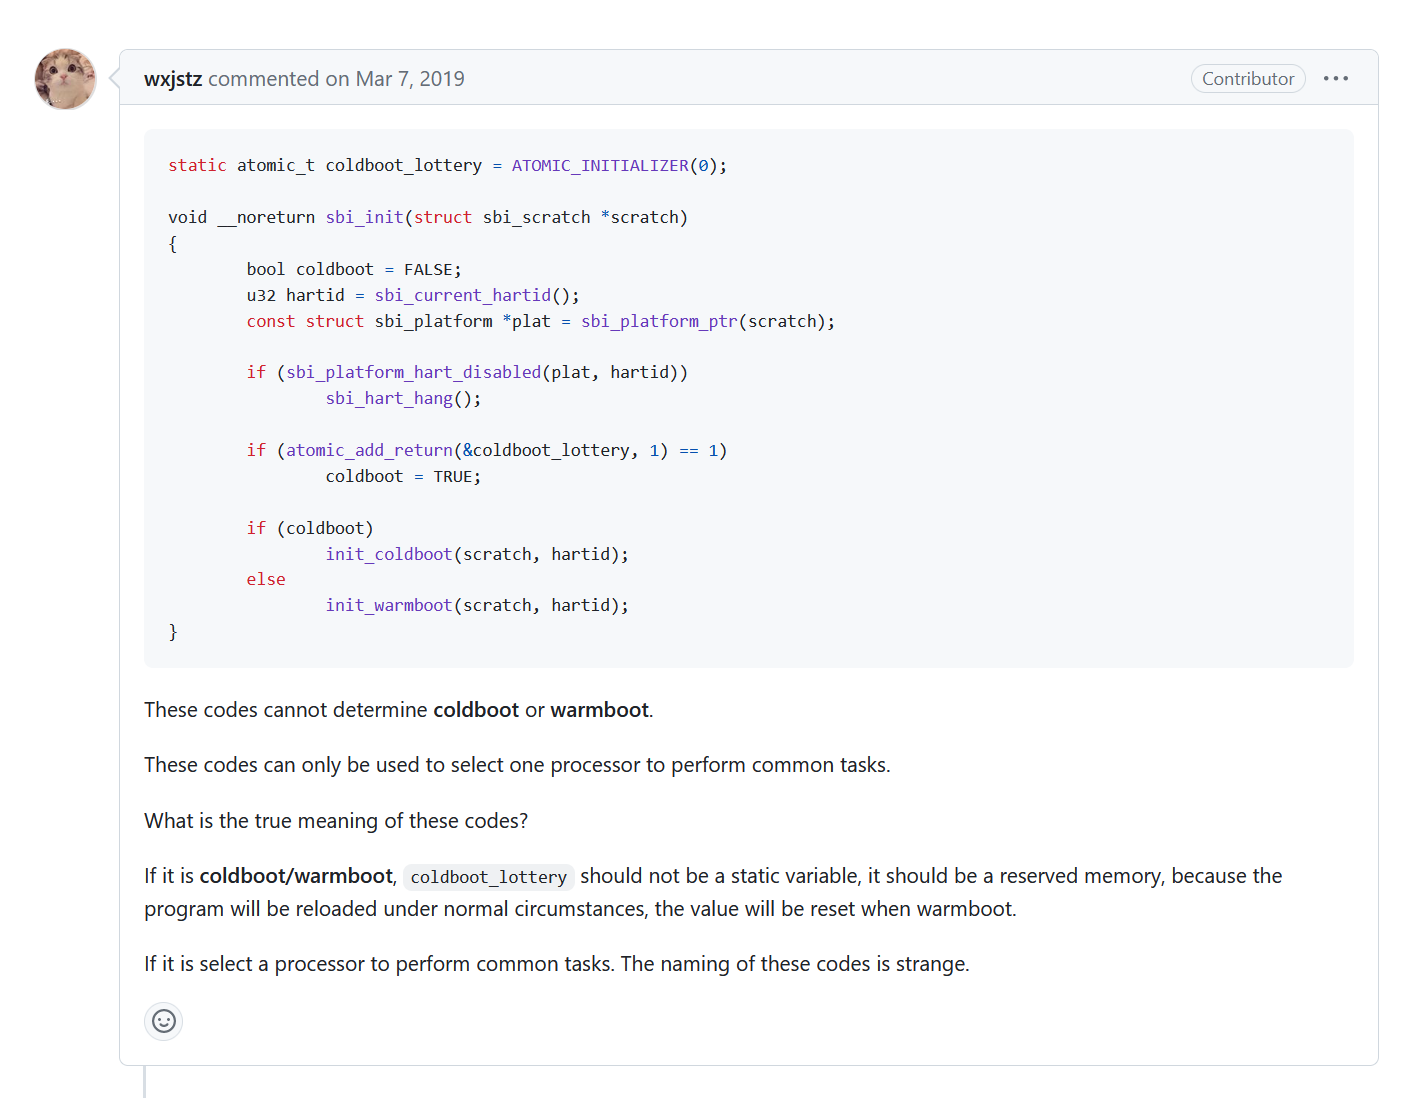Click the 'bool coldboot = FALSE;' line
This screenshot has height=1098, width=1401.
tap(354, 269)
